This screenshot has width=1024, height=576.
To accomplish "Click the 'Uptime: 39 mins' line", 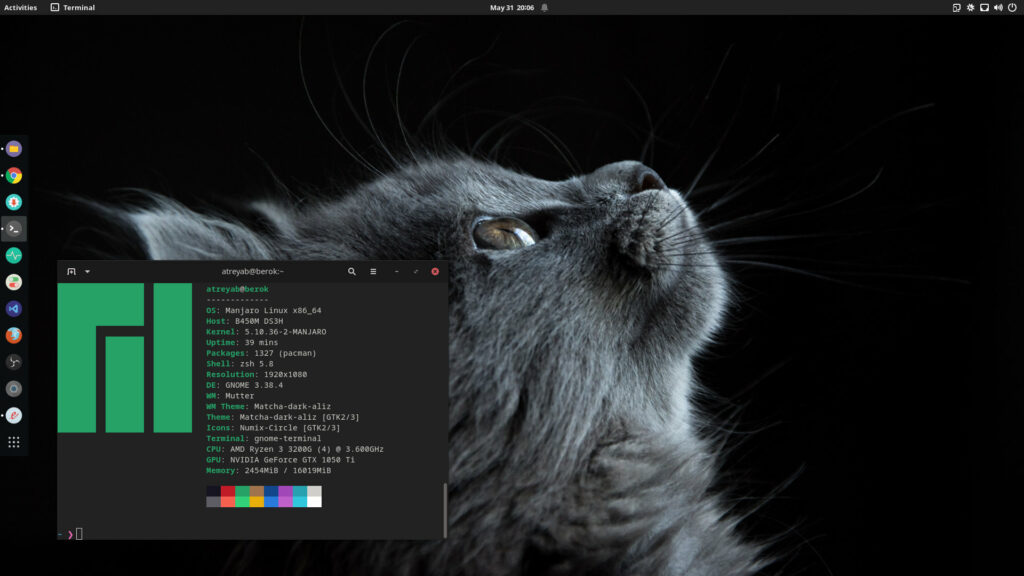I will 242,343.
